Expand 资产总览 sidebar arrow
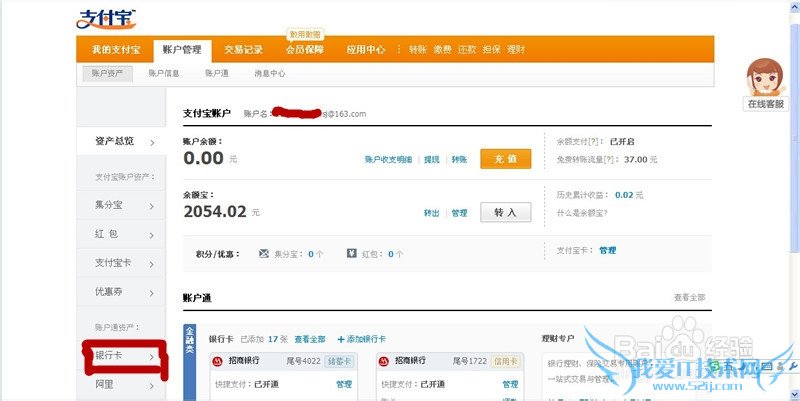Viewport: 800px width, 401px height. 152,143
